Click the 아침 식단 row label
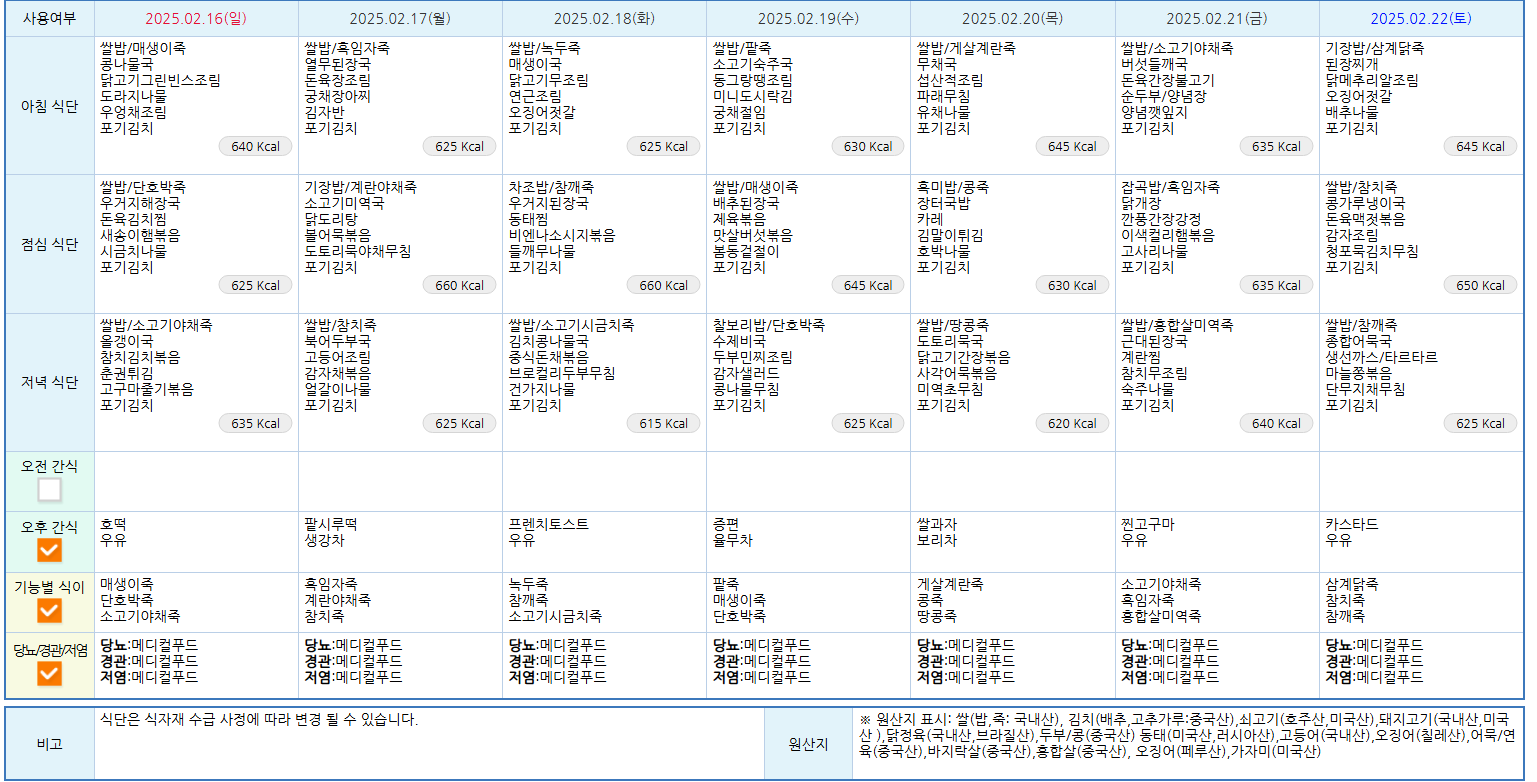1537x782 pixels. tap(50, 105)
